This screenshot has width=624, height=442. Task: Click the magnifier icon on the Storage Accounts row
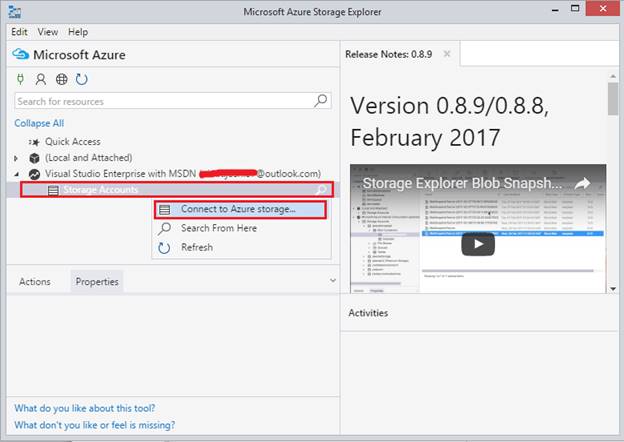coord(321,190)
